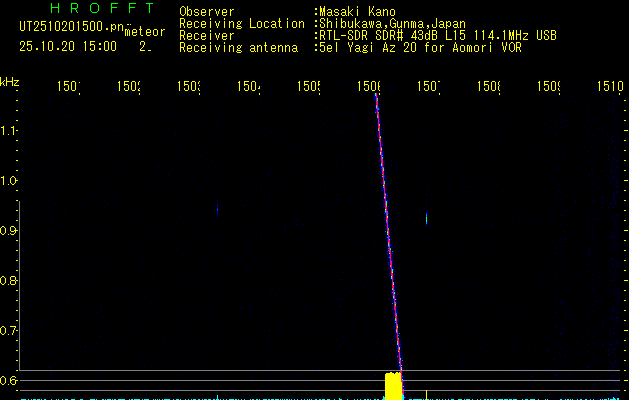The image size is (629, 400).
Task: Click the 'Receiving Location' field label
Action: coord(242,23)
